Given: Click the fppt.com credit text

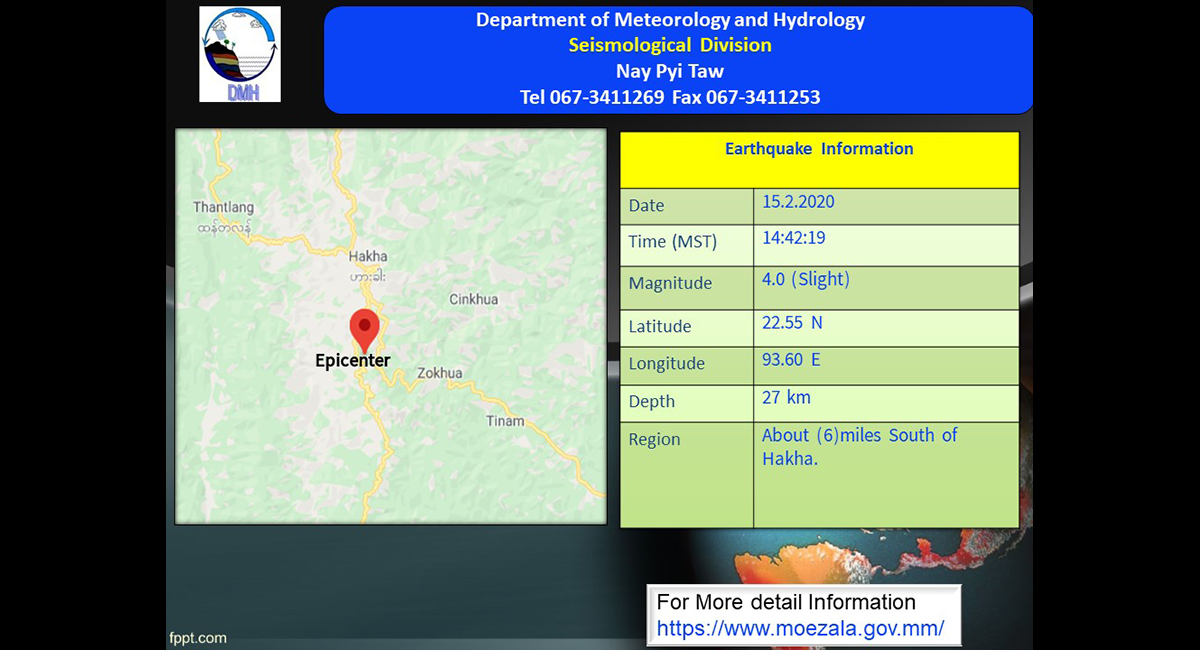Looking at the screenshot, I should pos(197,637).
